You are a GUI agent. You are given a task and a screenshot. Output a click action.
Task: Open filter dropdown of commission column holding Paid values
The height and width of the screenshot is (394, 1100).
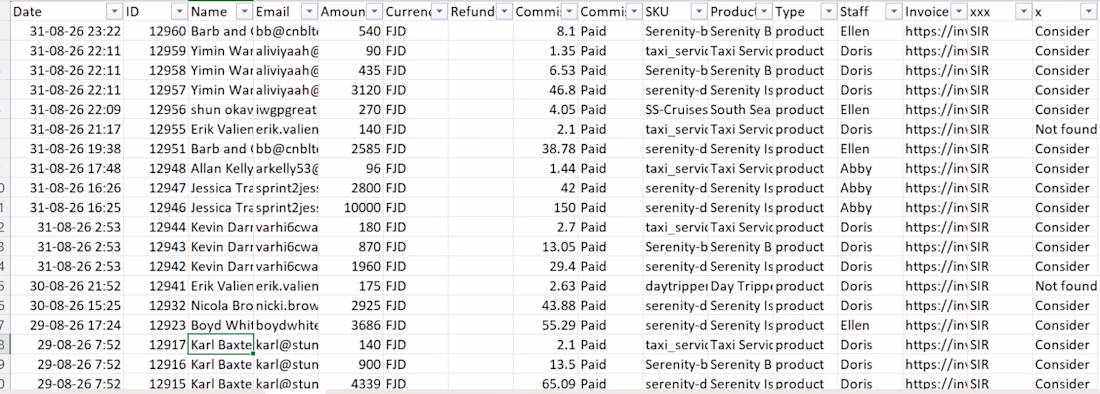click(x=633, y=11)
